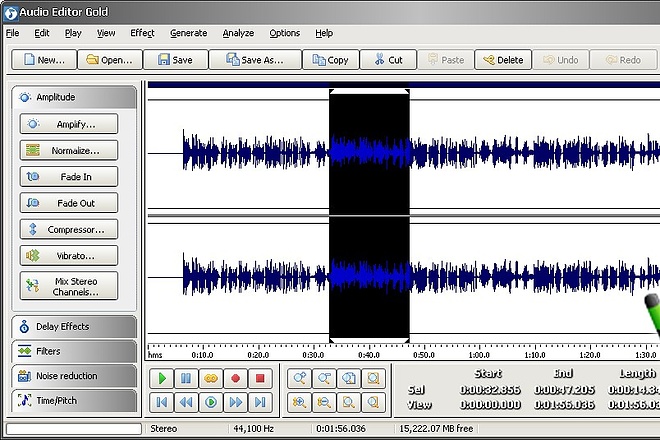Image resolution: width=660 pixels, height=440 pixels.
Task: Open the Generate menu
Action: click(x=189, y=33)
